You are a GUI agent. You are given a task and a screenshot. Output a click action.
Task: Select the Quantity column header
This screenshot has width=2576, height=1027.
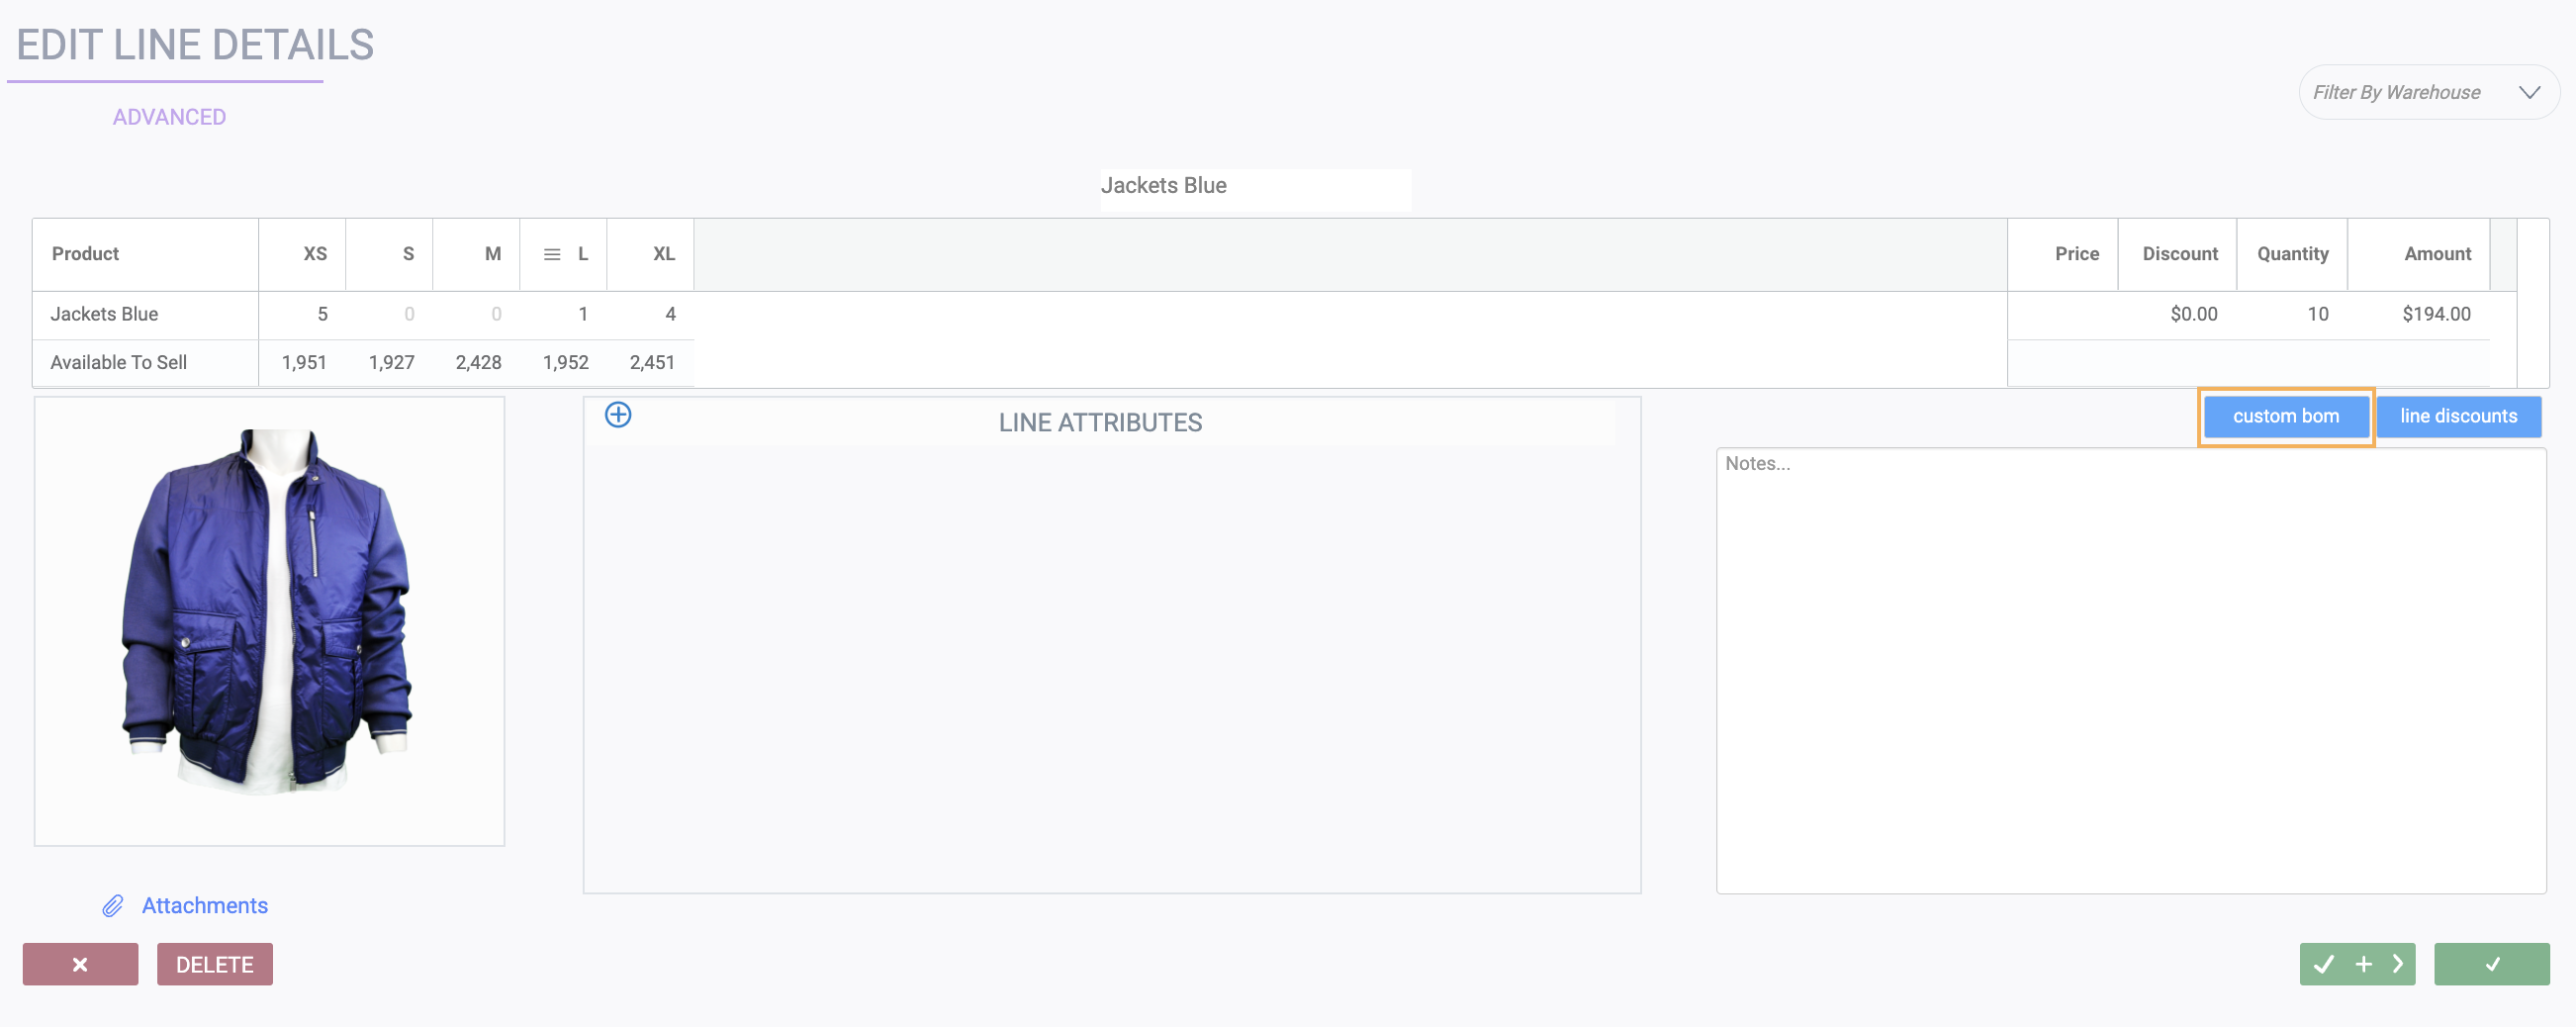pos(2292,254)
